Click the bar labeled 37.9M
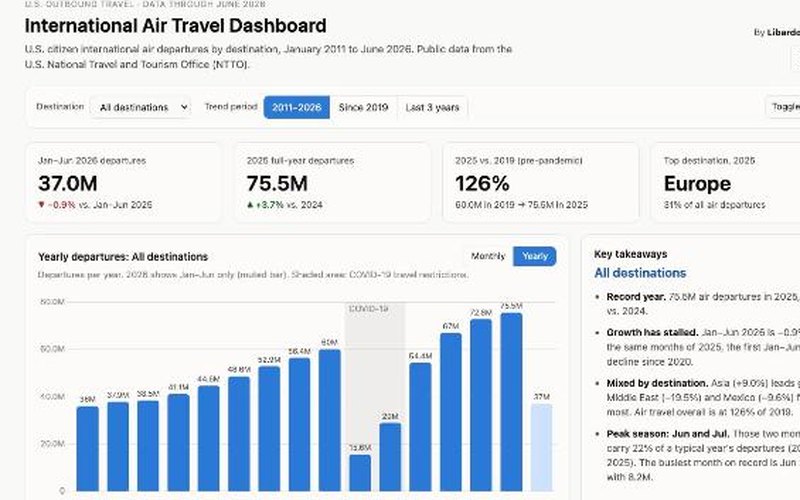 [118, 446]
